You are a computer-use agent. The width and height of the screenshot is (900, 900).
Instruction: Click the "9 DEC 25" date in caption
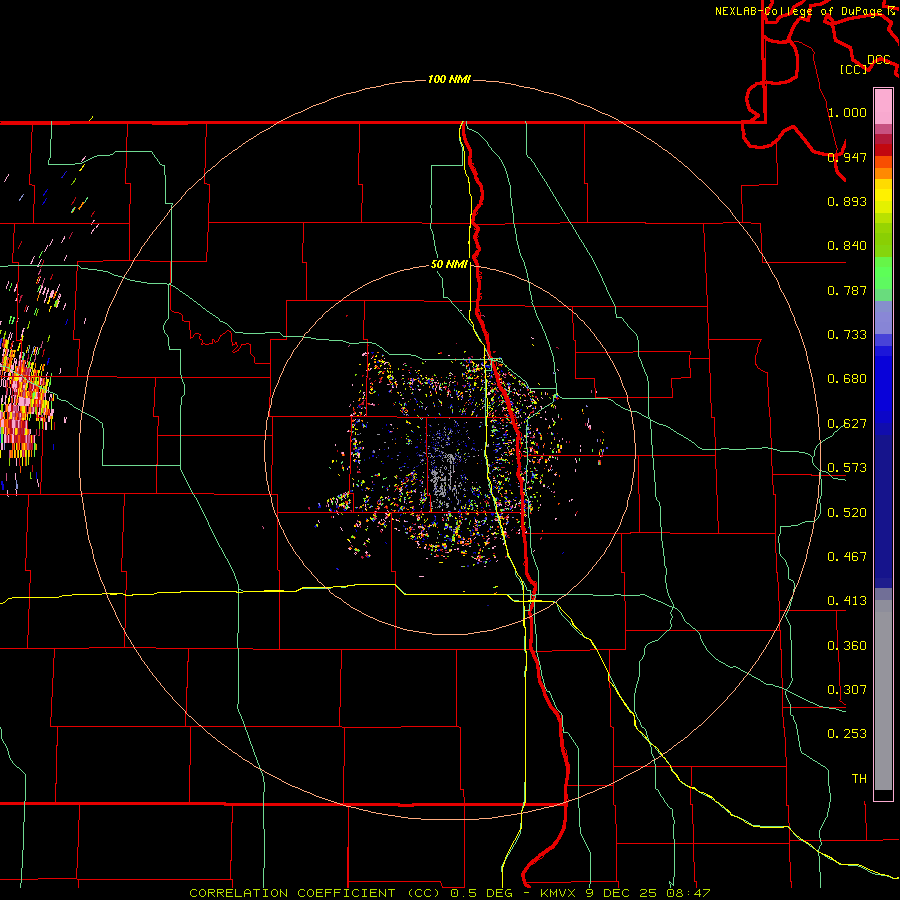pos(622,893)
